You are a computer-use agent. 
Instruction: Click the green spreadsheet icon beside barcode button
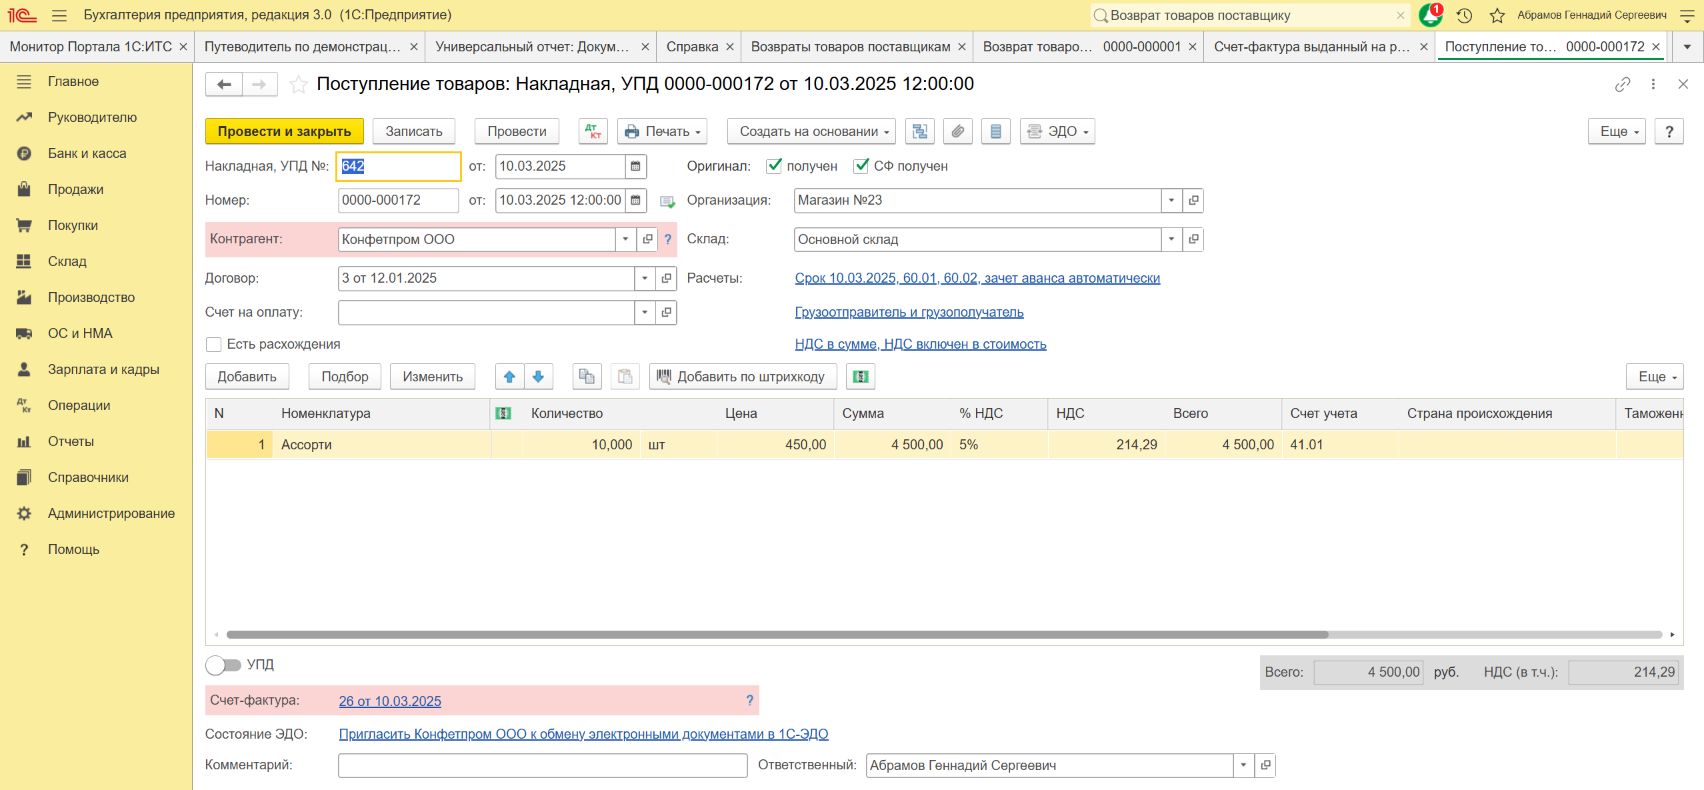tap(860, 377)
